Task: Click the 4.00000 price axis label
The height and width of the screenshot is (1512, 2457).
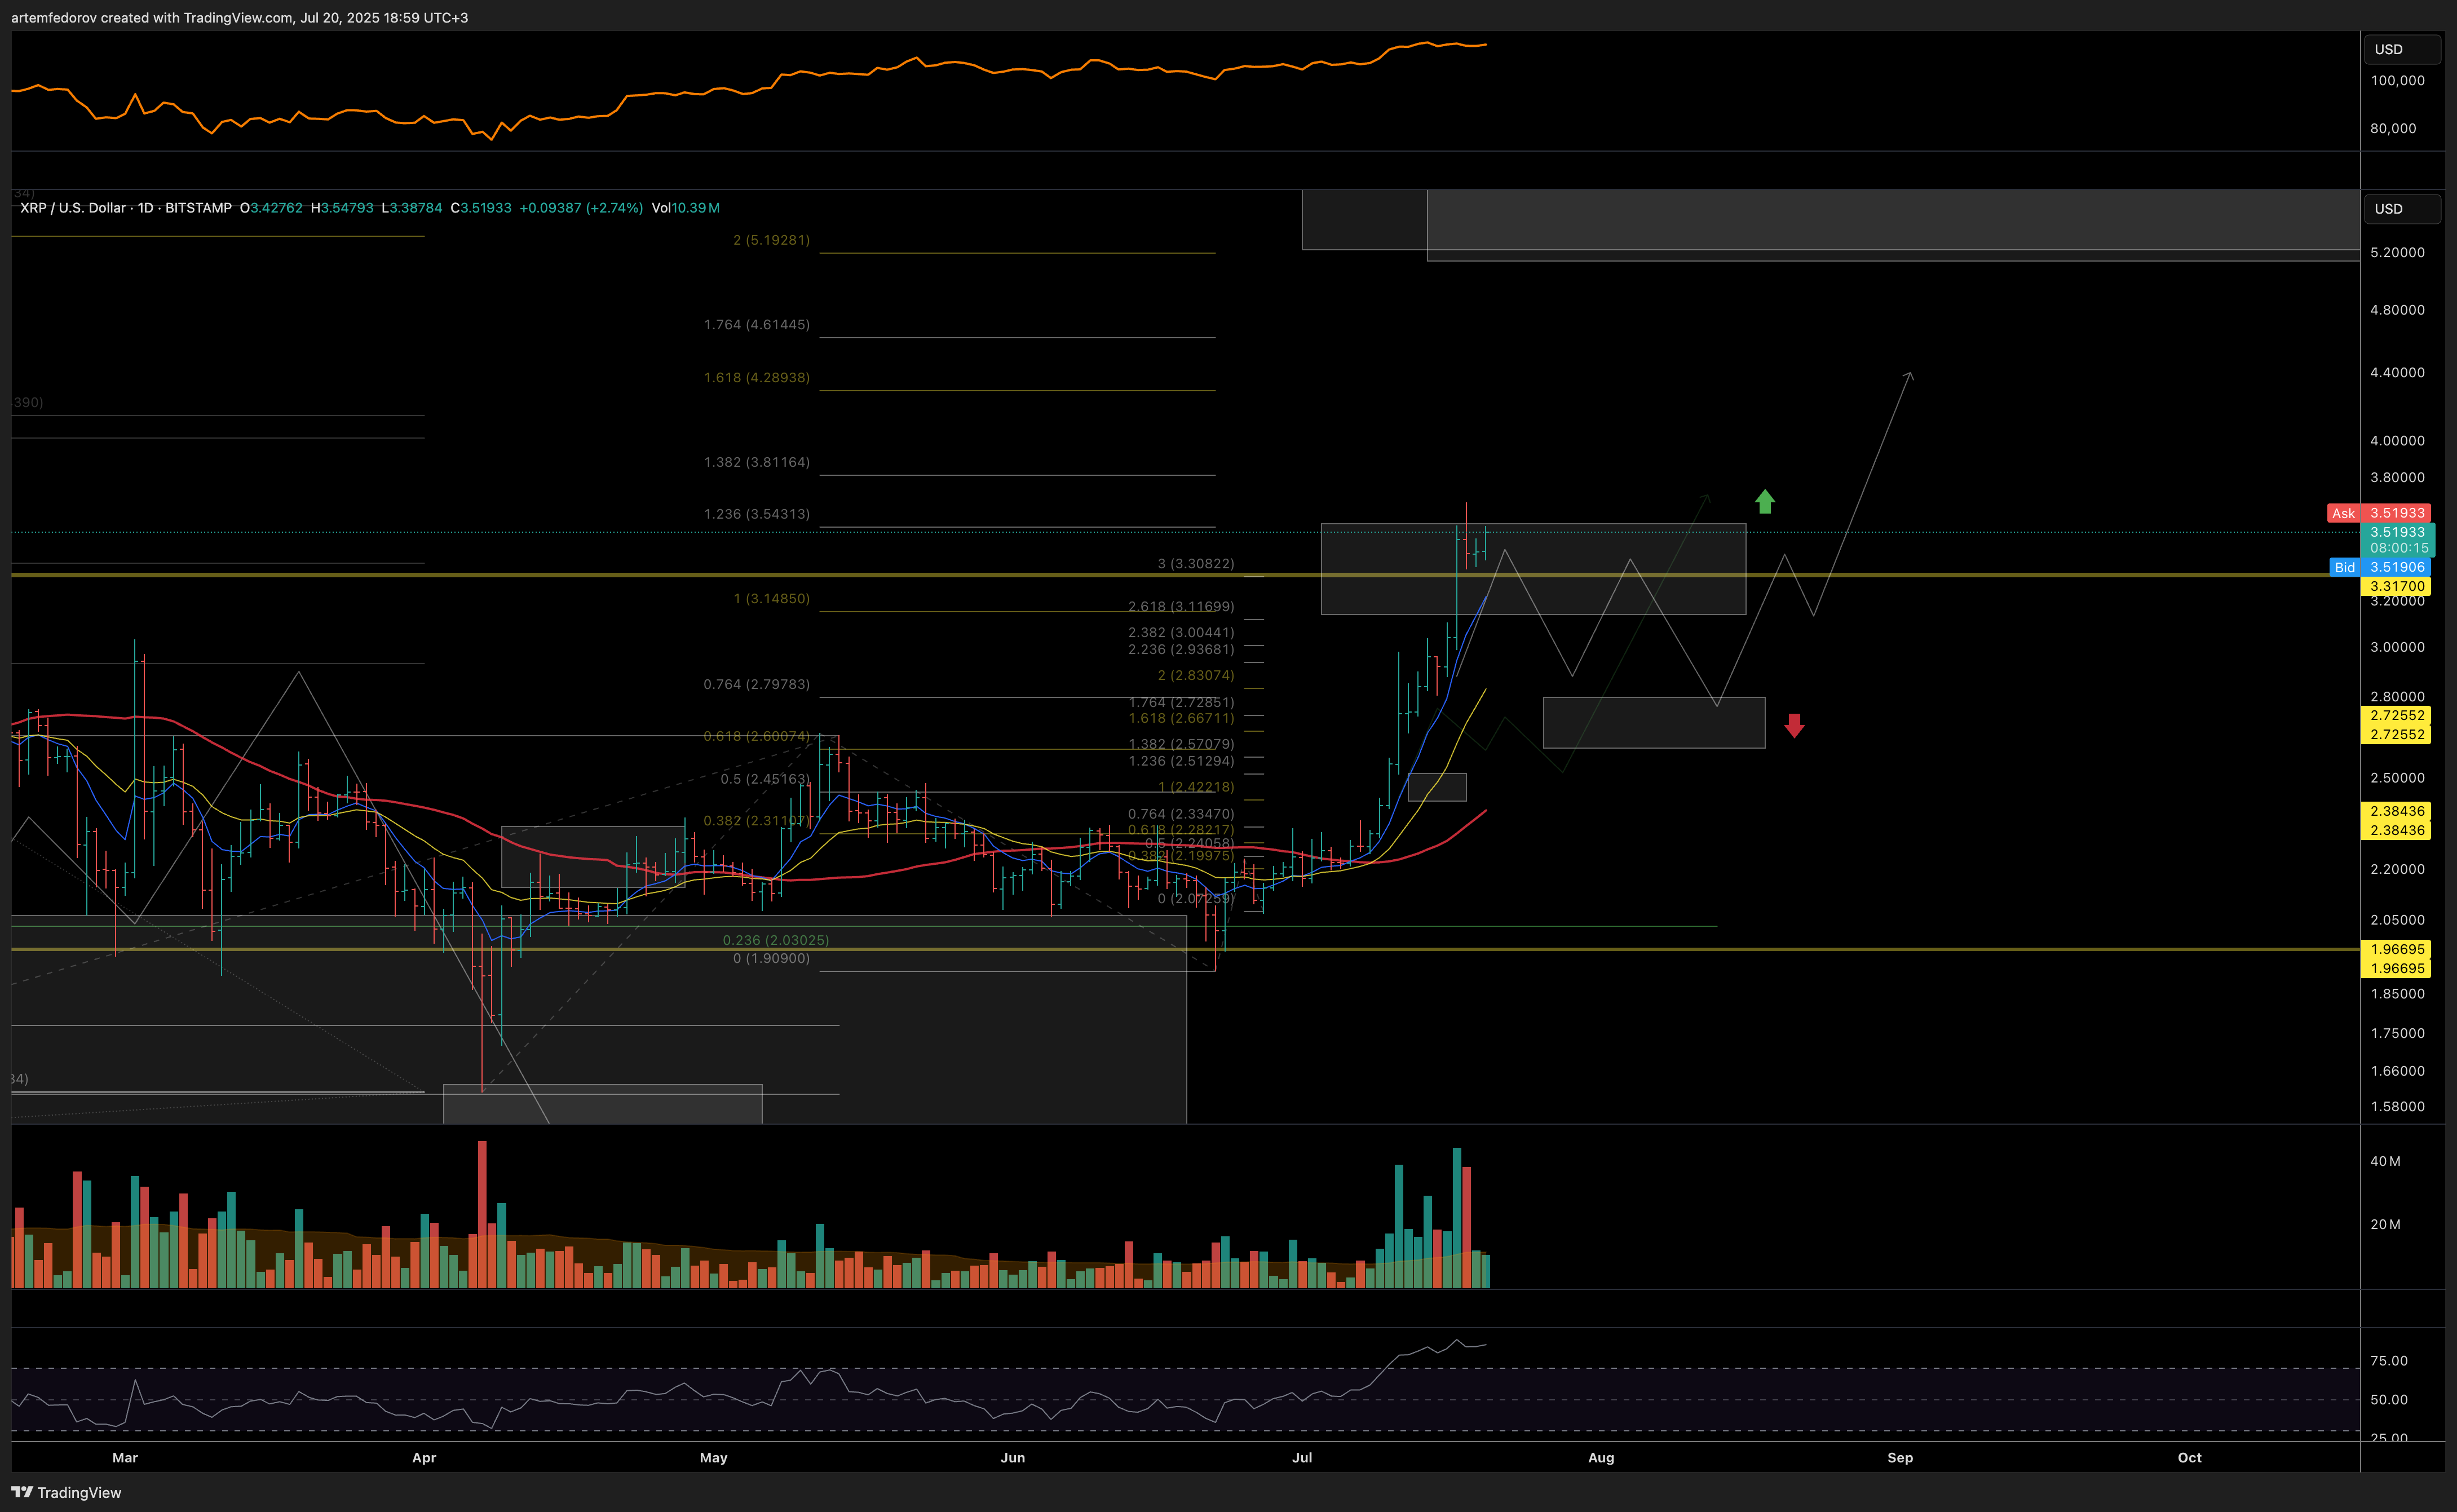Action: pyautogui.click(x=2397, y=441)
